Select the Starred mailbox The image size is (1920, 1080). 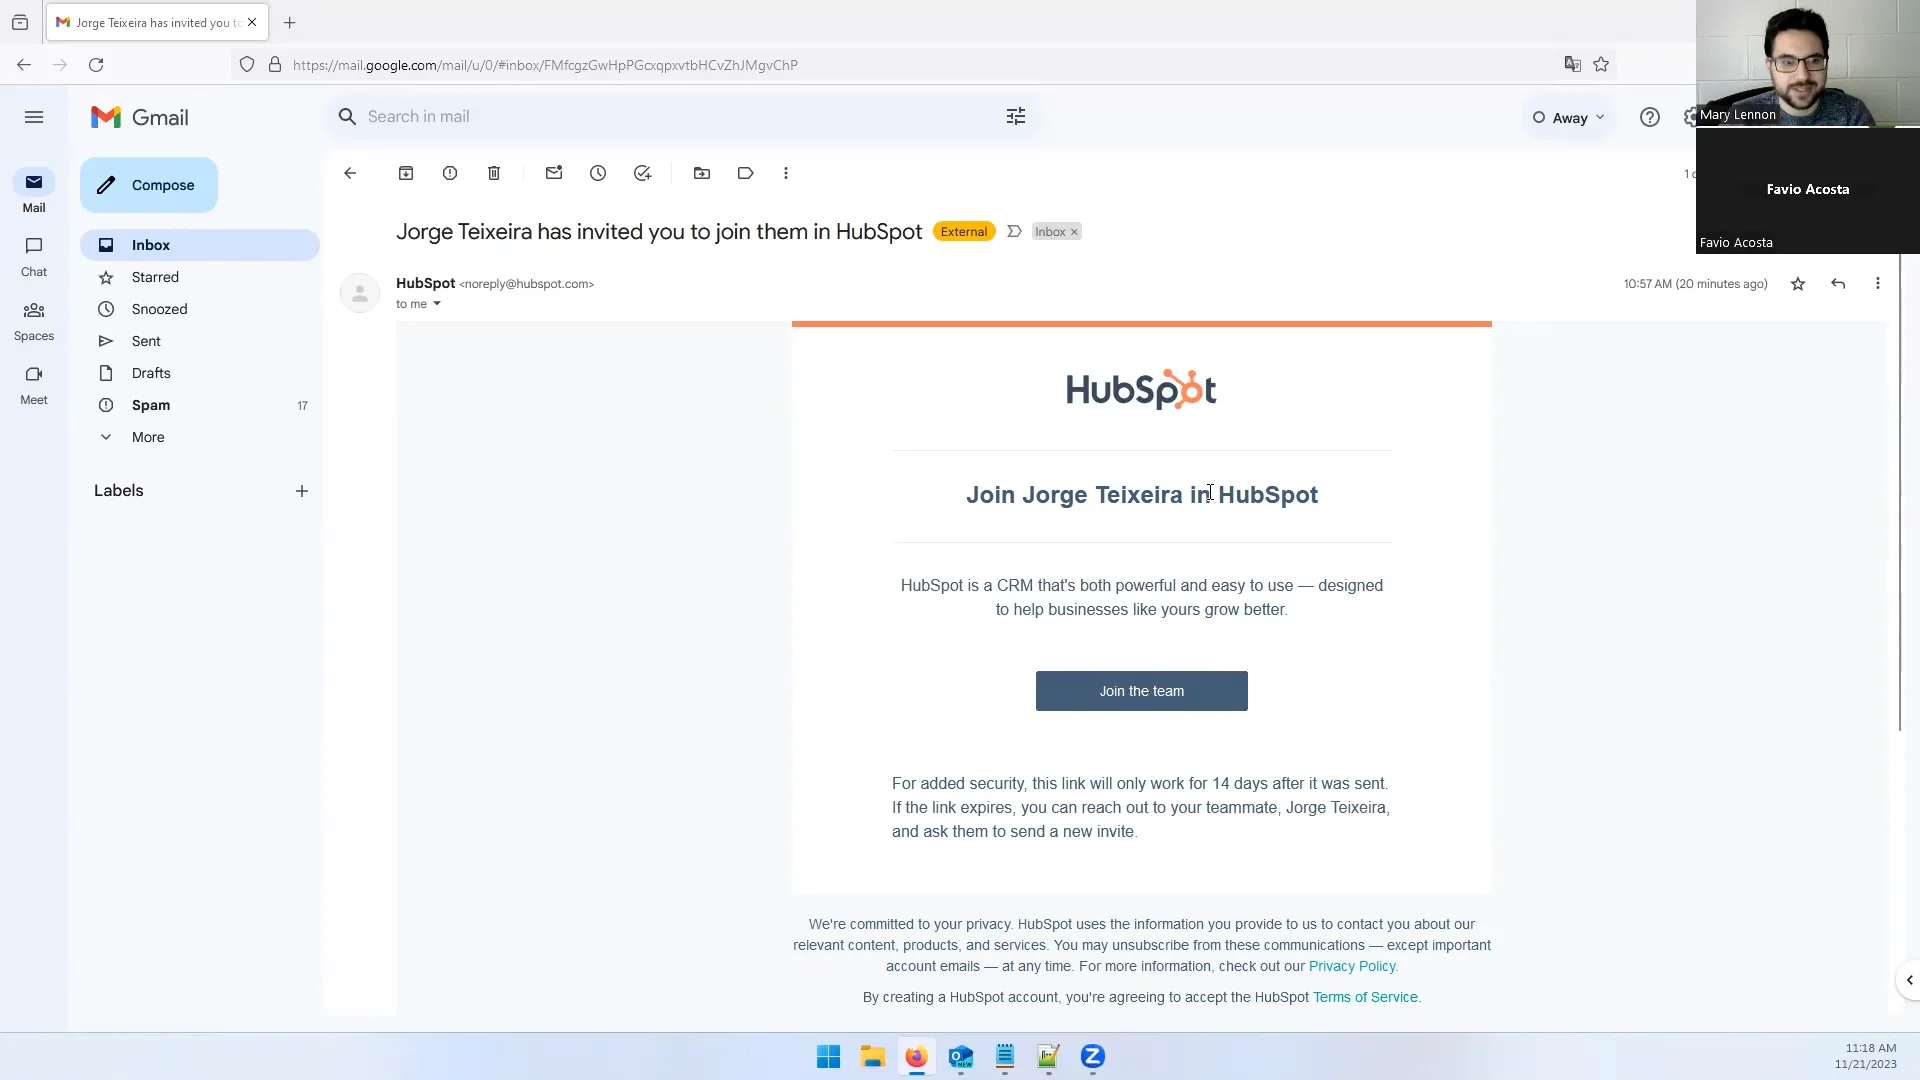[153, 277]
